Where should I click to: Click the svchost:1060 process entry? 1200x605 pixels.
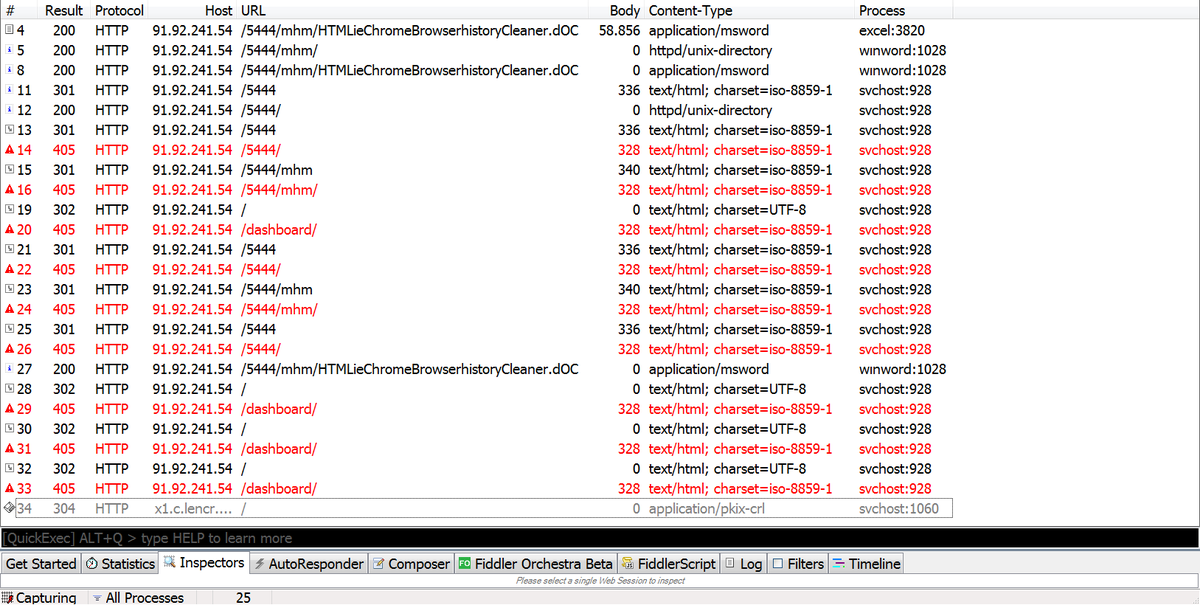point(900,508)
